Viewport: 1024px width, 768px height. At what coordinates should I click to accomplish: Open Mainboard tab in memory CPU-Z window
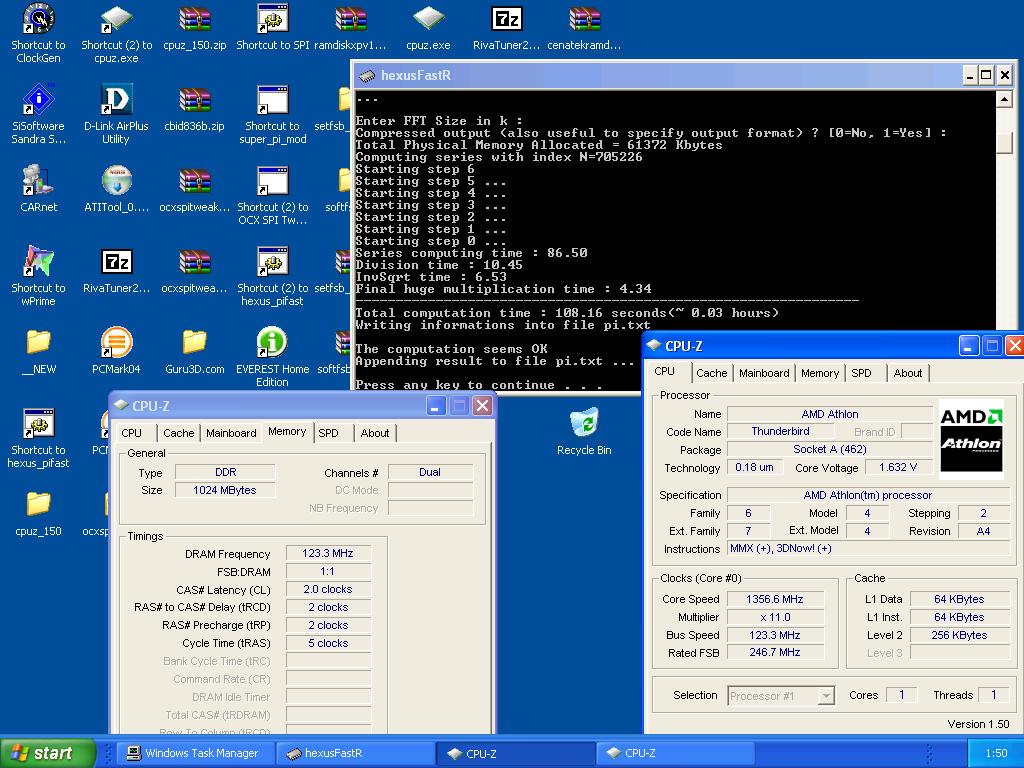(x=231, y=433)
